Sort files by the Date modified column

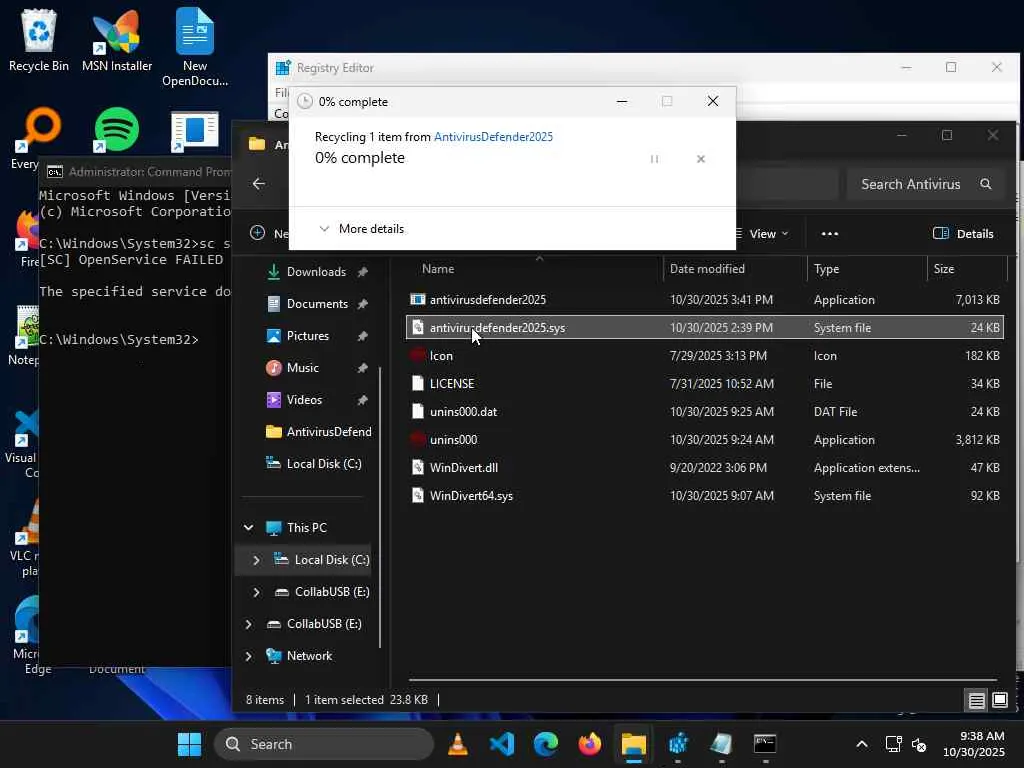click(x=707, y=269)
